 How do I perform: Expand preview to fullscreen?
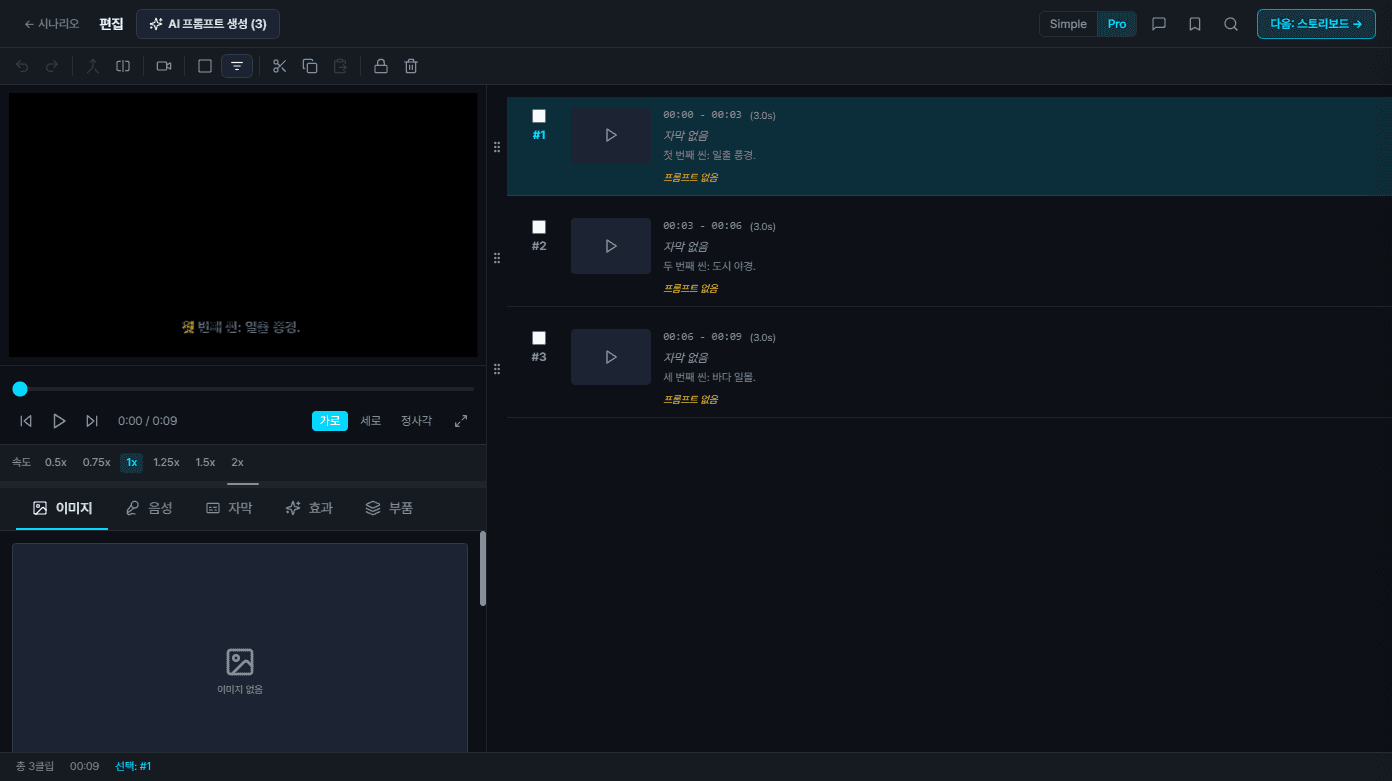pyautogui.click(x=461, y=421)
